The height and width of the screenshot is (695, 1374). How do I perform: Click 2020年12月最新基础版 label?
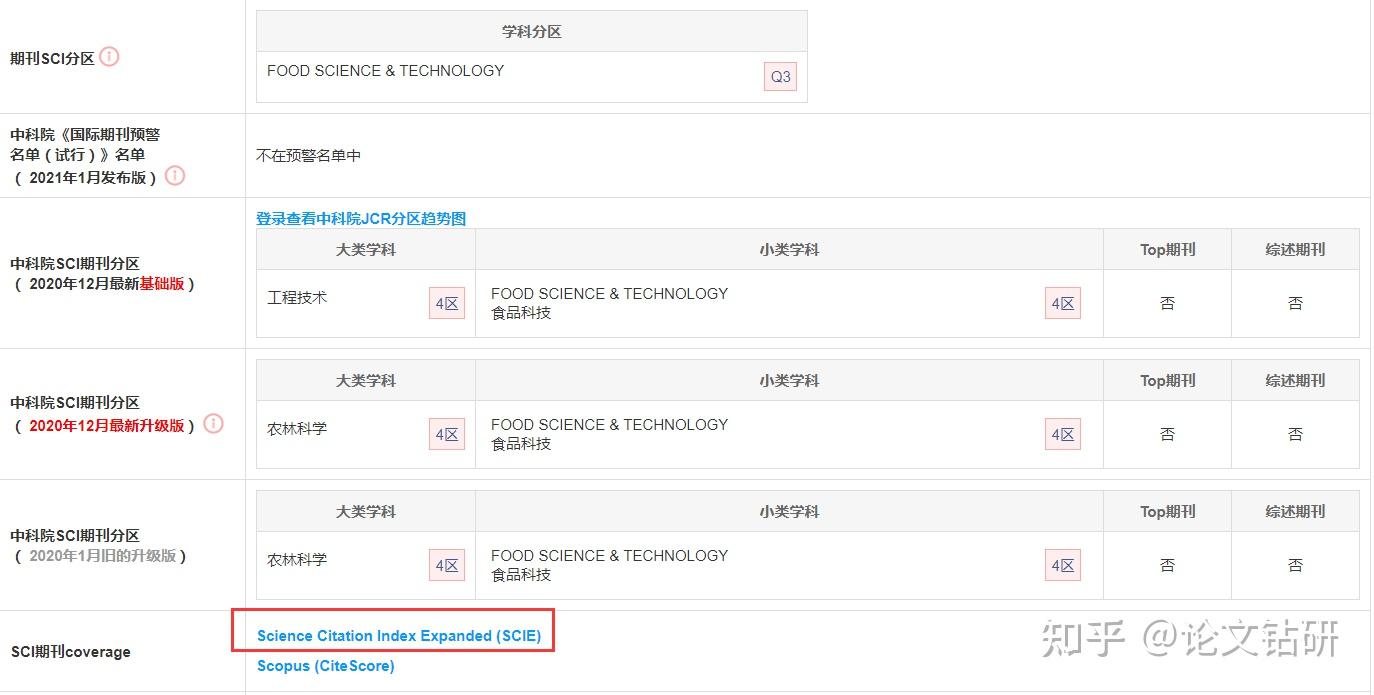click(104, 283)
